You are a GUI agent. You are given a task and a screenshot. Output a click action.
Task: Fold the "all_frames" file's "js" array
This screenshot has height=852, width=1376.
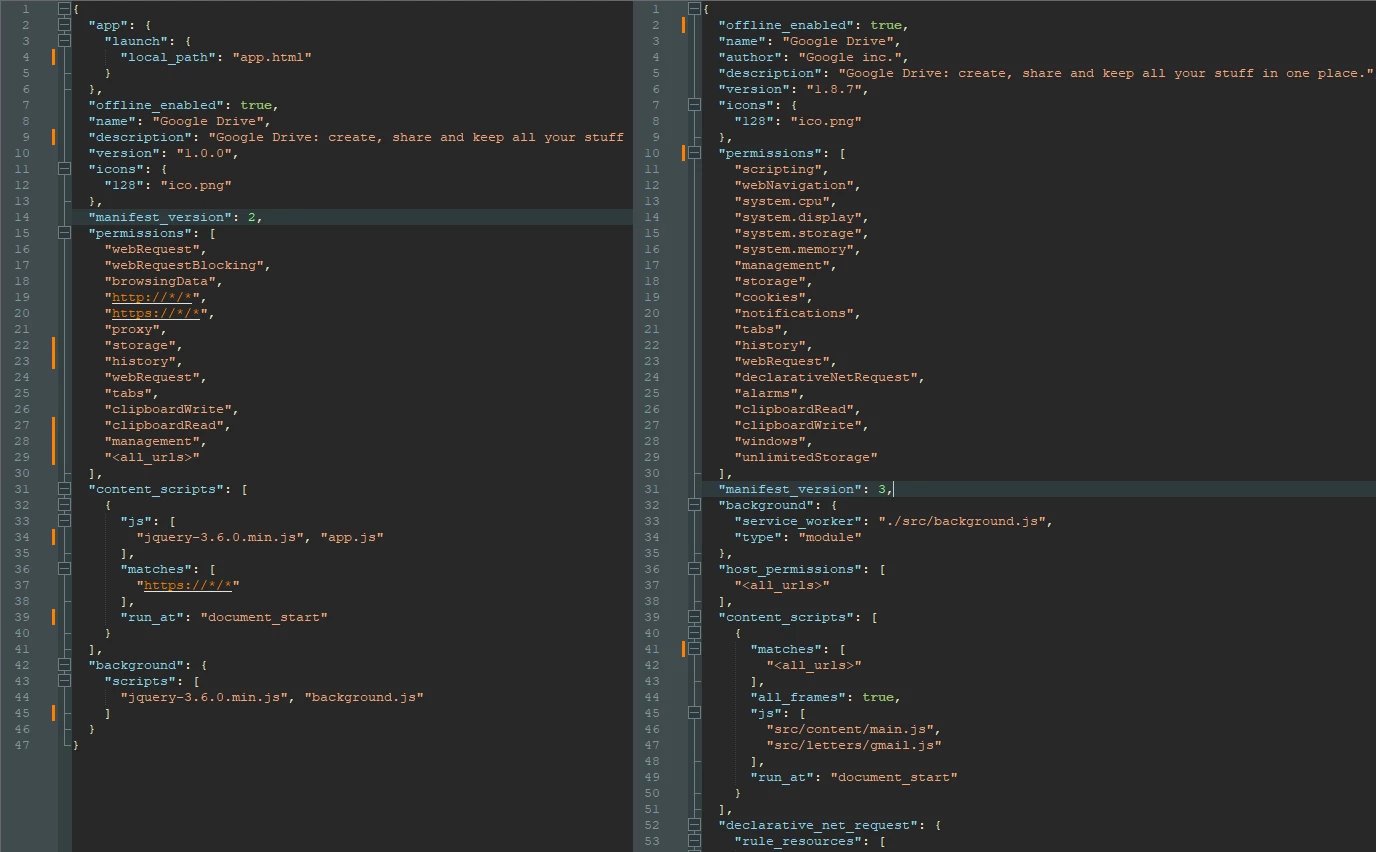point(695,713)
